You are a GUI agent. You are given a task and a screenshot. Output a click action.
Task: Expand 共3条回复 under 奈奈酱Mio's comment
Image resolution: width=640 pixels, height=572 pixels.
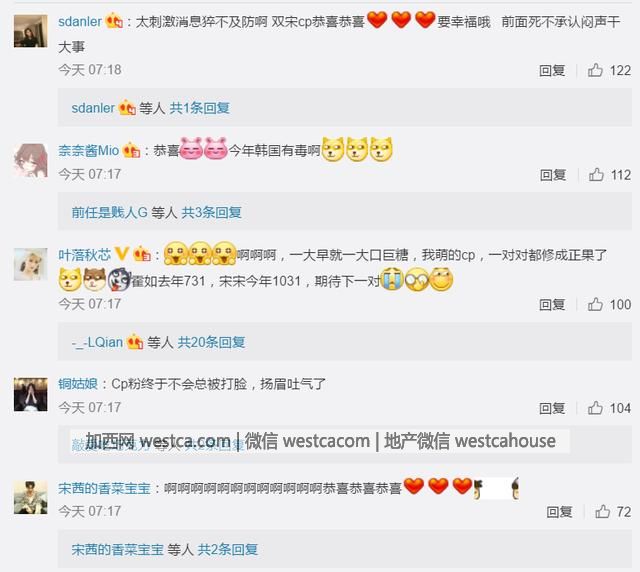pos(211,212)
